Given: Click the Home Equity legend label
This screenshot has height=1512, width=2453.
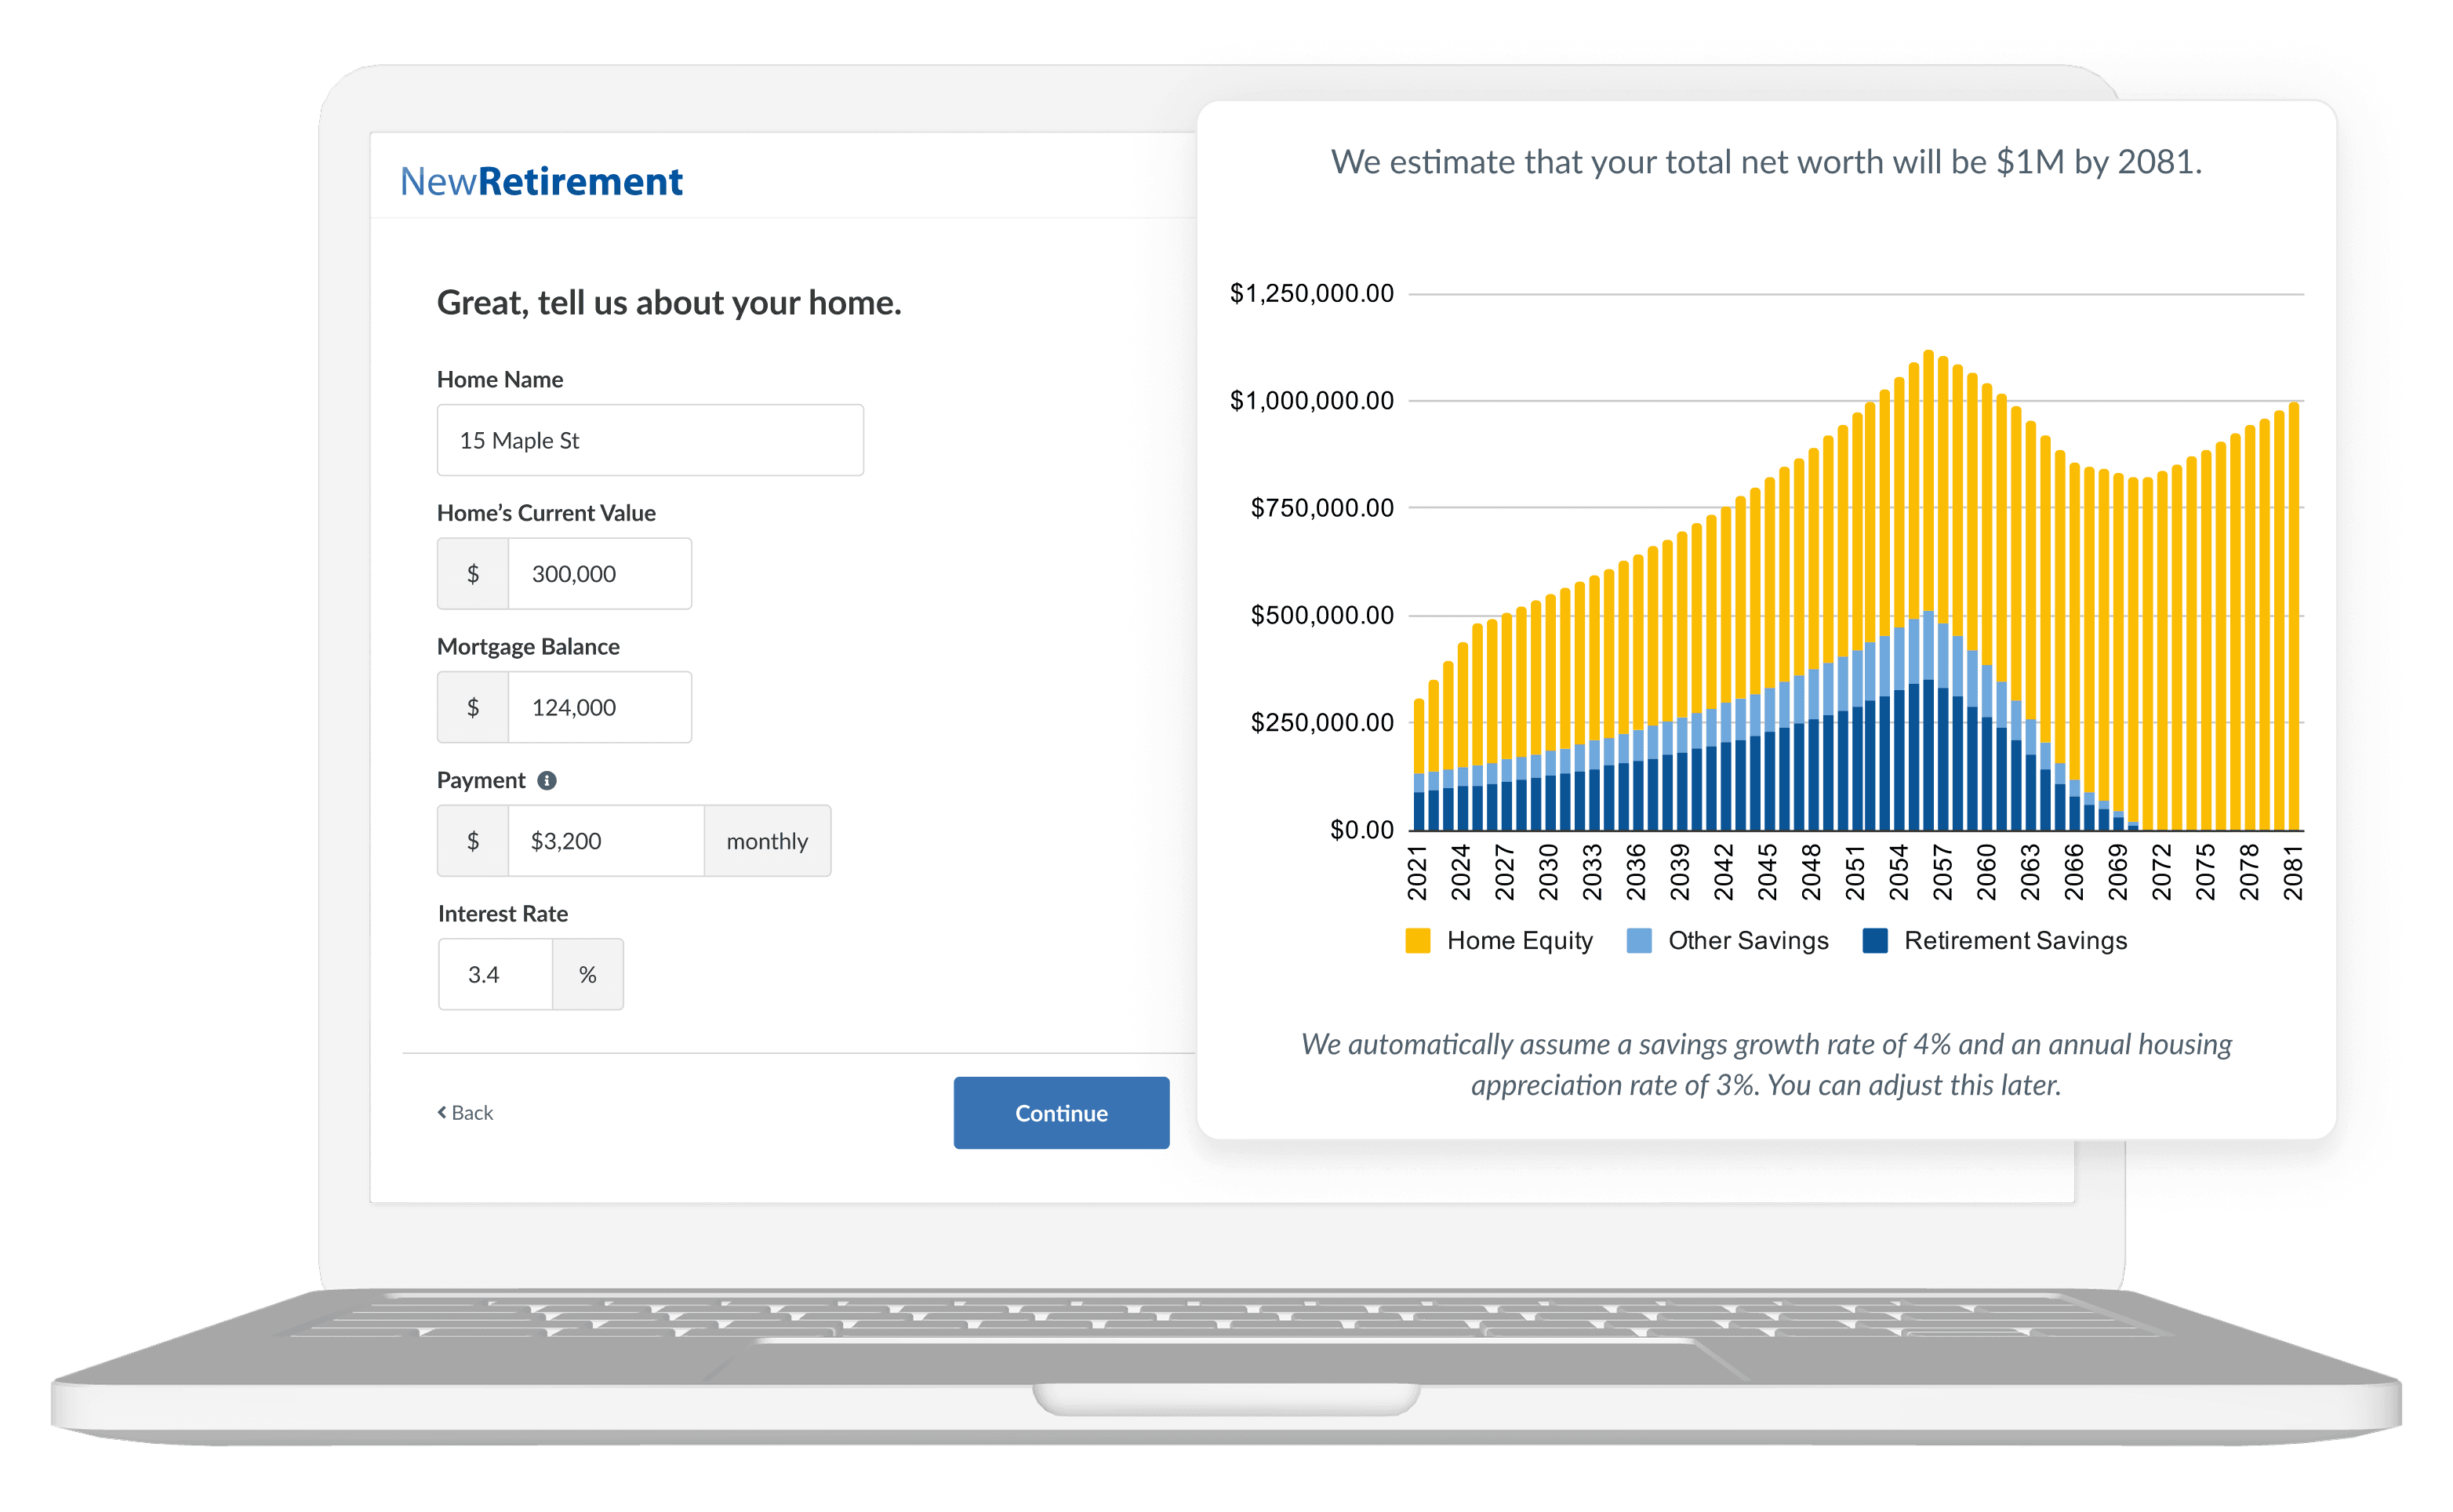Looking at the screenshot, I should click(x=1518, y=941).
